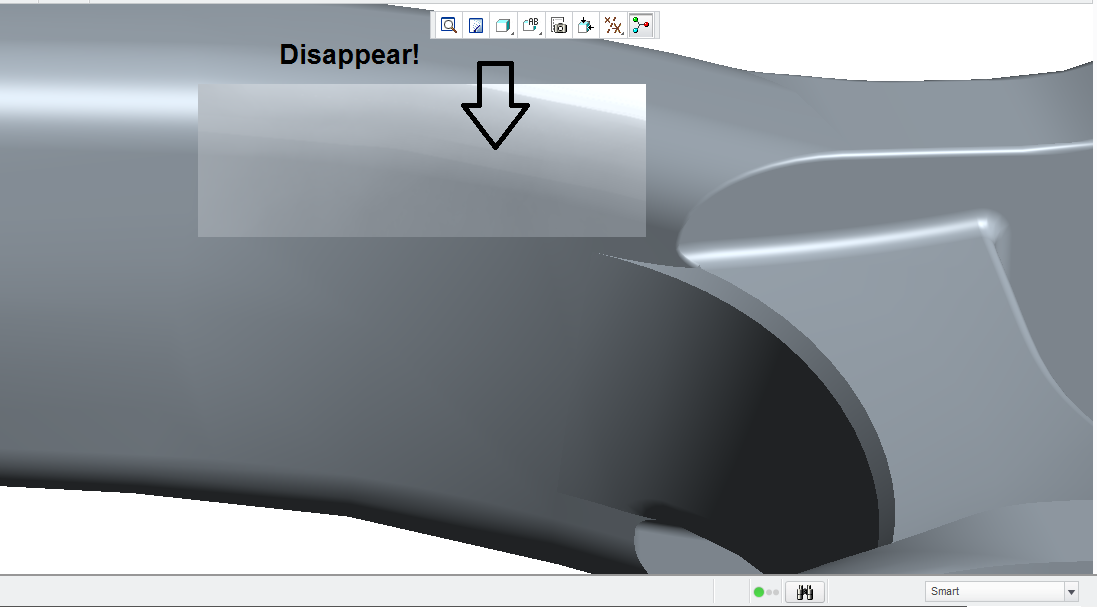Open the Display Style cube dropdown

(503, 26)
